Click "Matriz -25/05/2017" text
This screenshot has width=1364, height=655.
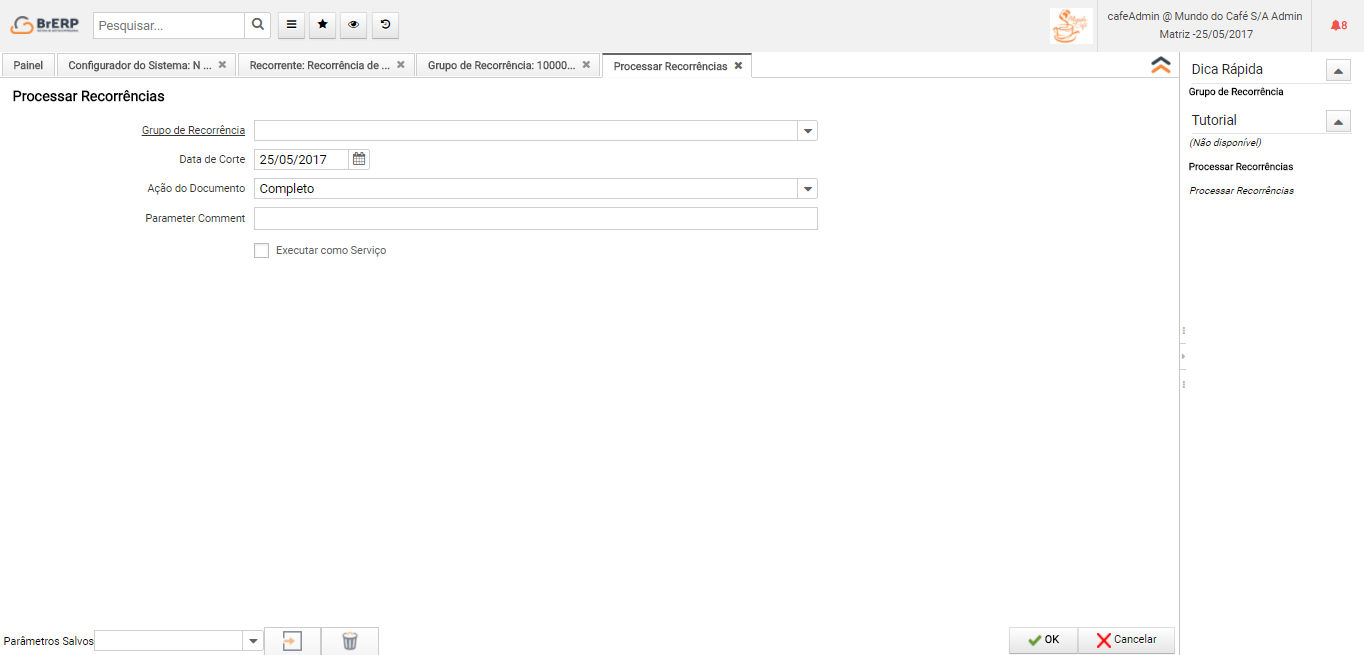click(x=1206, y=34)
